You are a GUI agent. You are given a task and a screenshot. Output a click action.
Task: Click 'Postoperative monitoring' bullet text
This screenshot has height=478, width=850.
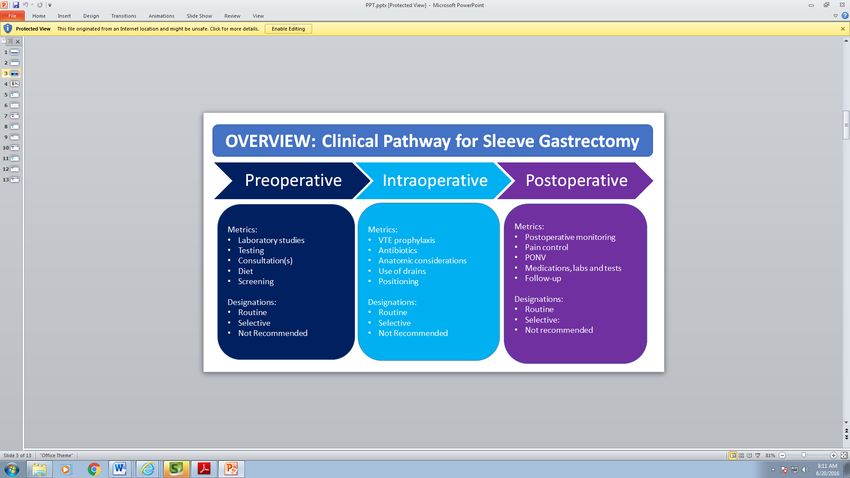pyautogui.click(x=570, y=237)
